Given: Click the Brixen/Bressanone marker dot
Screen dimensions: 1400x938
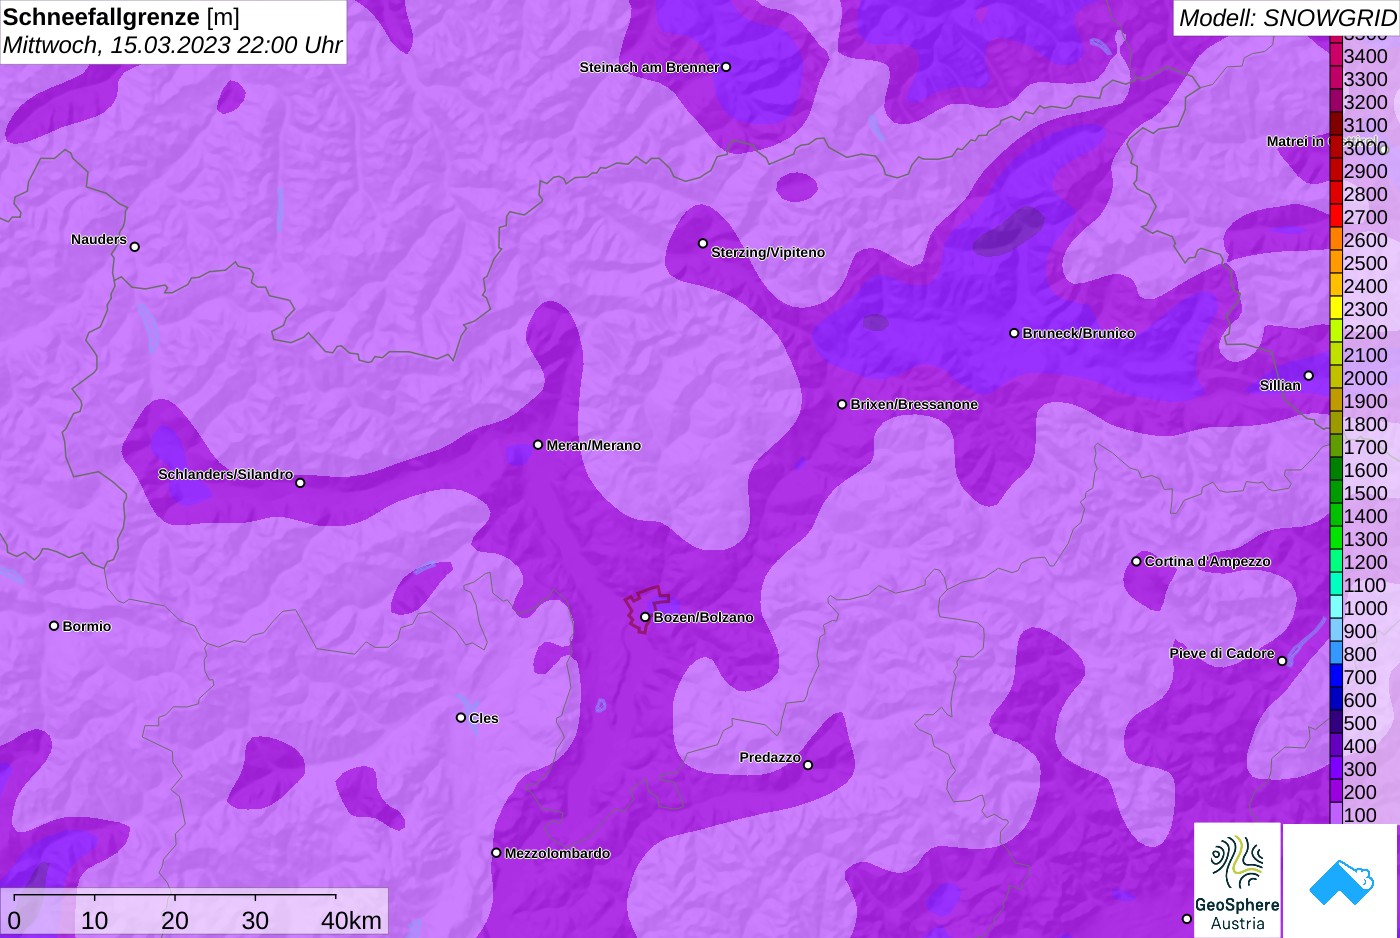Looking at the screenshot, I should 842,404.
